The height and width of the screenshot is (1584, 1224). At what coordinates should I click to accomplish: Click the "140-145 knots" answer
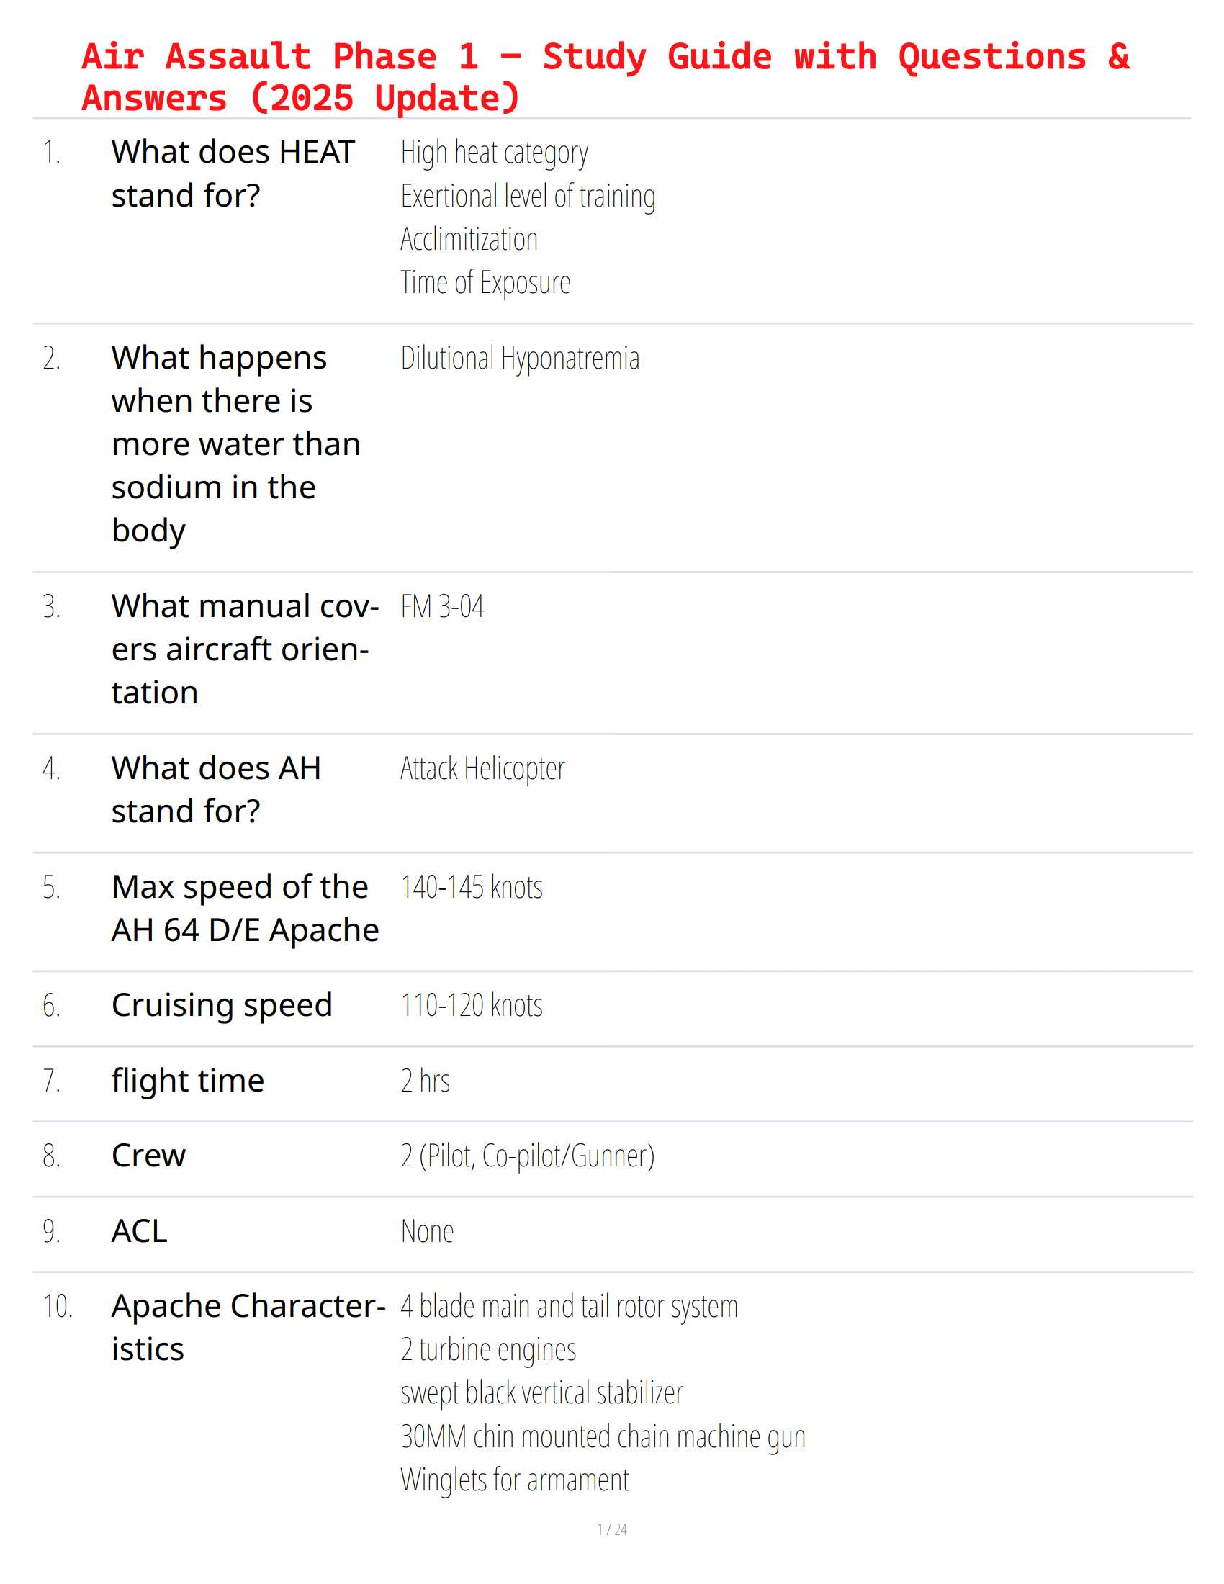click(x=471, y=888)
